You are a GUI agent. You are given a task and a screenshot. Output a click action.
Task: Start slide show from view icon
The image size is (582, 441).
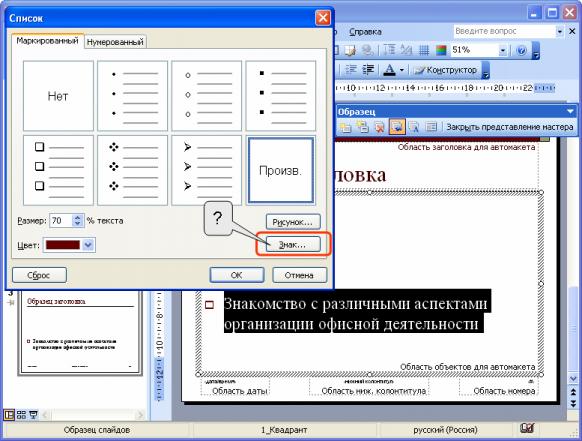pyautogui.click(x=33, y=414)
